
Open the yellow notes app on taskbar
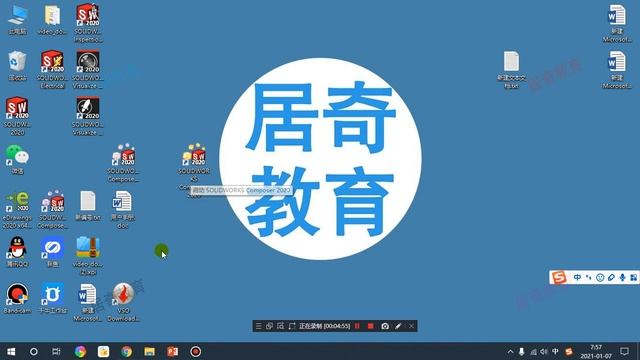[x=103, y=351]
